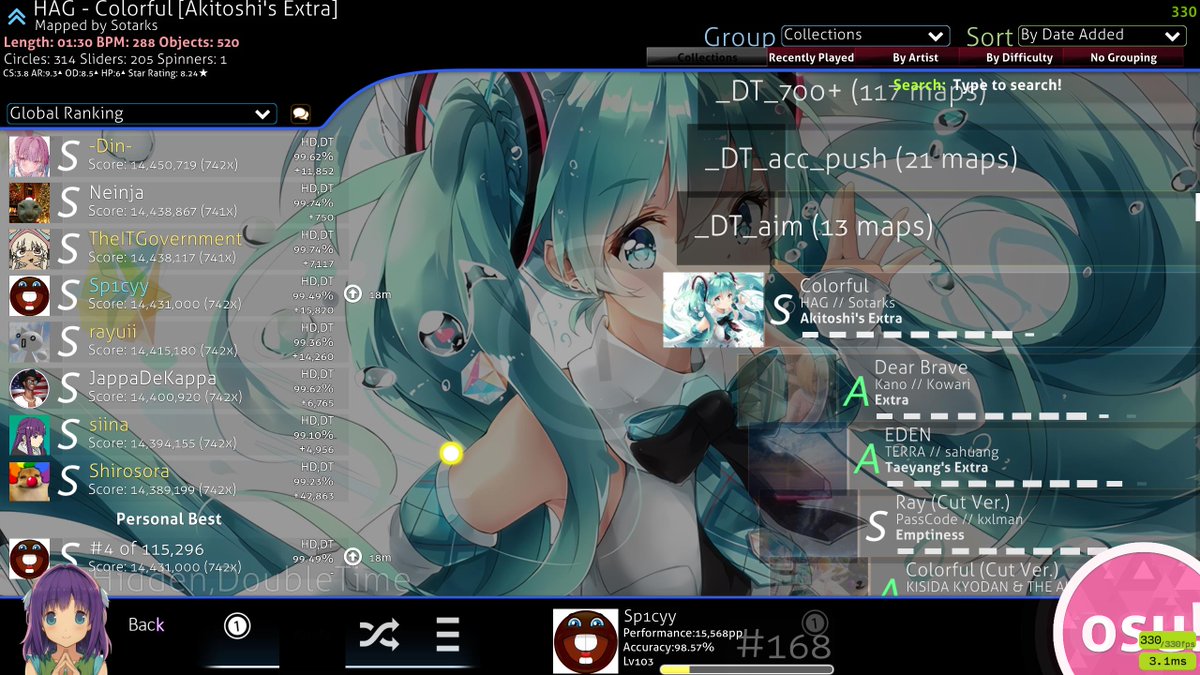Select the Colorful Akitoshi's Extra beatmap card
The width and height of the screenshot is (1200, 675).
pyautogui.click(x=931, y=310)
